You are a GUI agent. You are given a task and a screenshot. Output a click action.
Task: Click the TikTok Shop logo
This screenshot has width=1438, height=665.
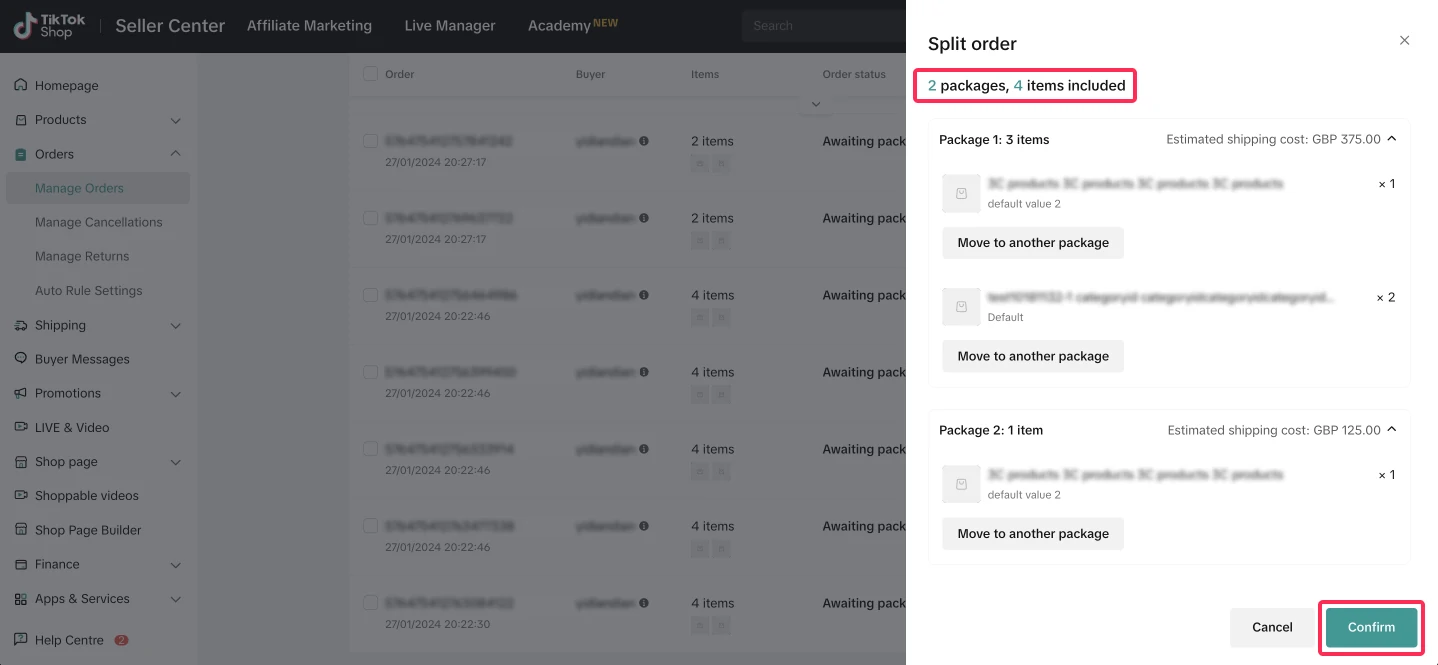[x=49, y=26]
